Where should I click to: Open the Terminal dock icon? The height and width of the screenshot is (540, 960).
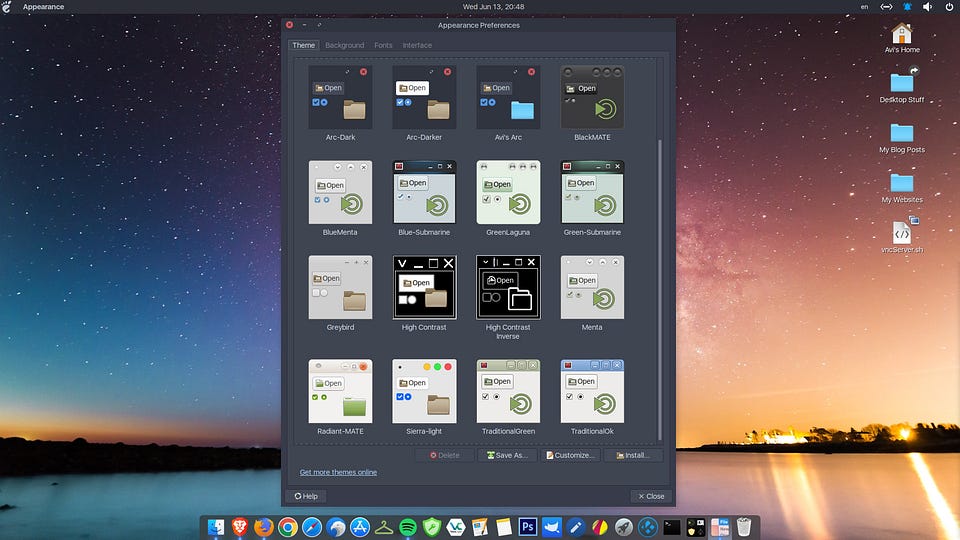point(672,526)
